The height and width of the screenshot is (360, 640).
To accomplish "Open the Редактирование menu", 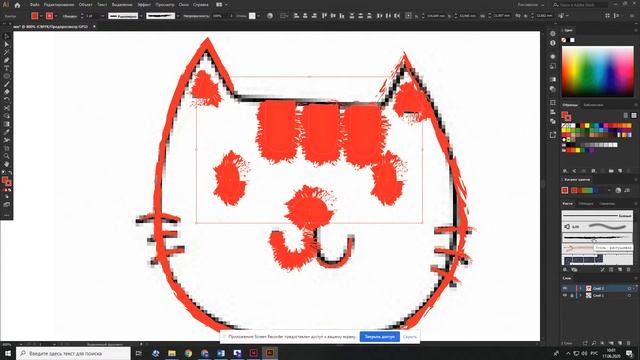I will (x=59, y=5).
